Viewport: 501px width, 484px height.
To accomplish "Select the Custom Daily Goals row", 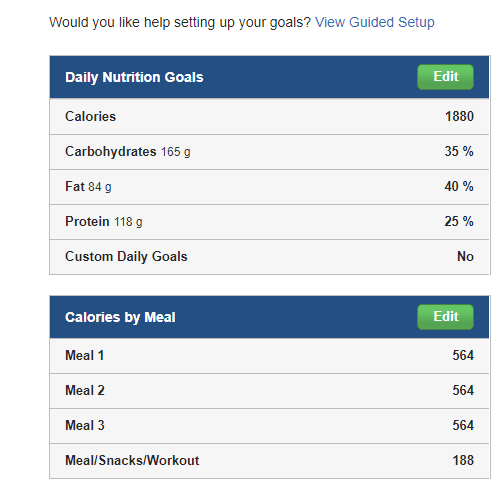I will pos(269,257).
